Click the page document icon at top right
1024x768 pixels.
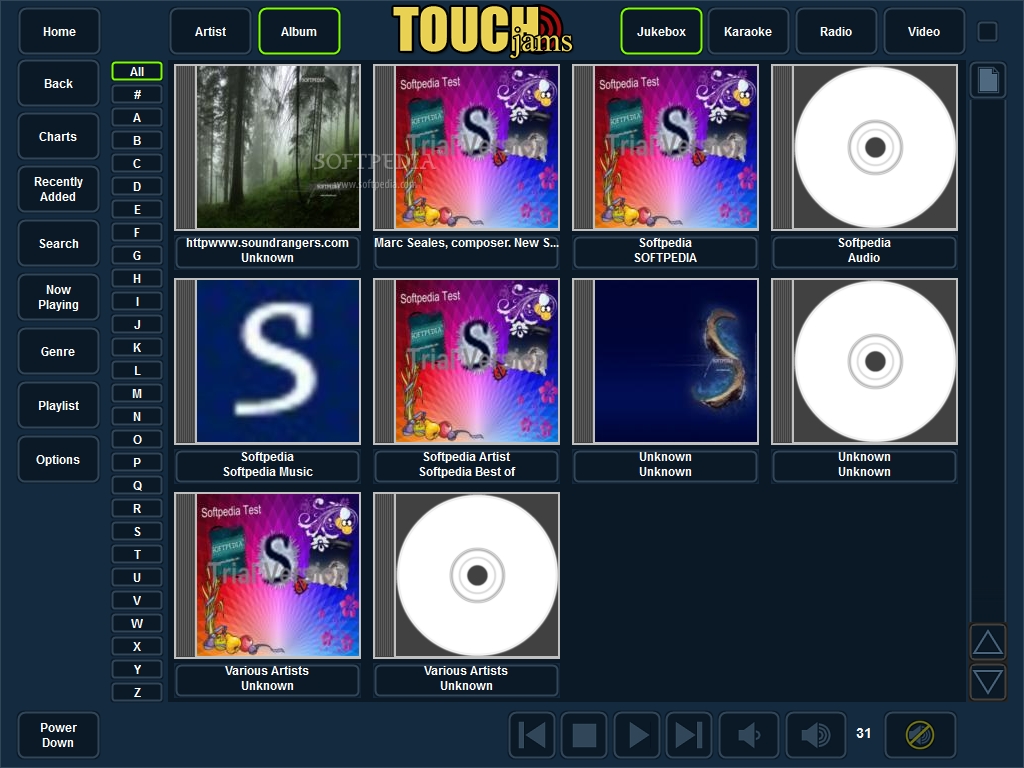click(987, 80)
